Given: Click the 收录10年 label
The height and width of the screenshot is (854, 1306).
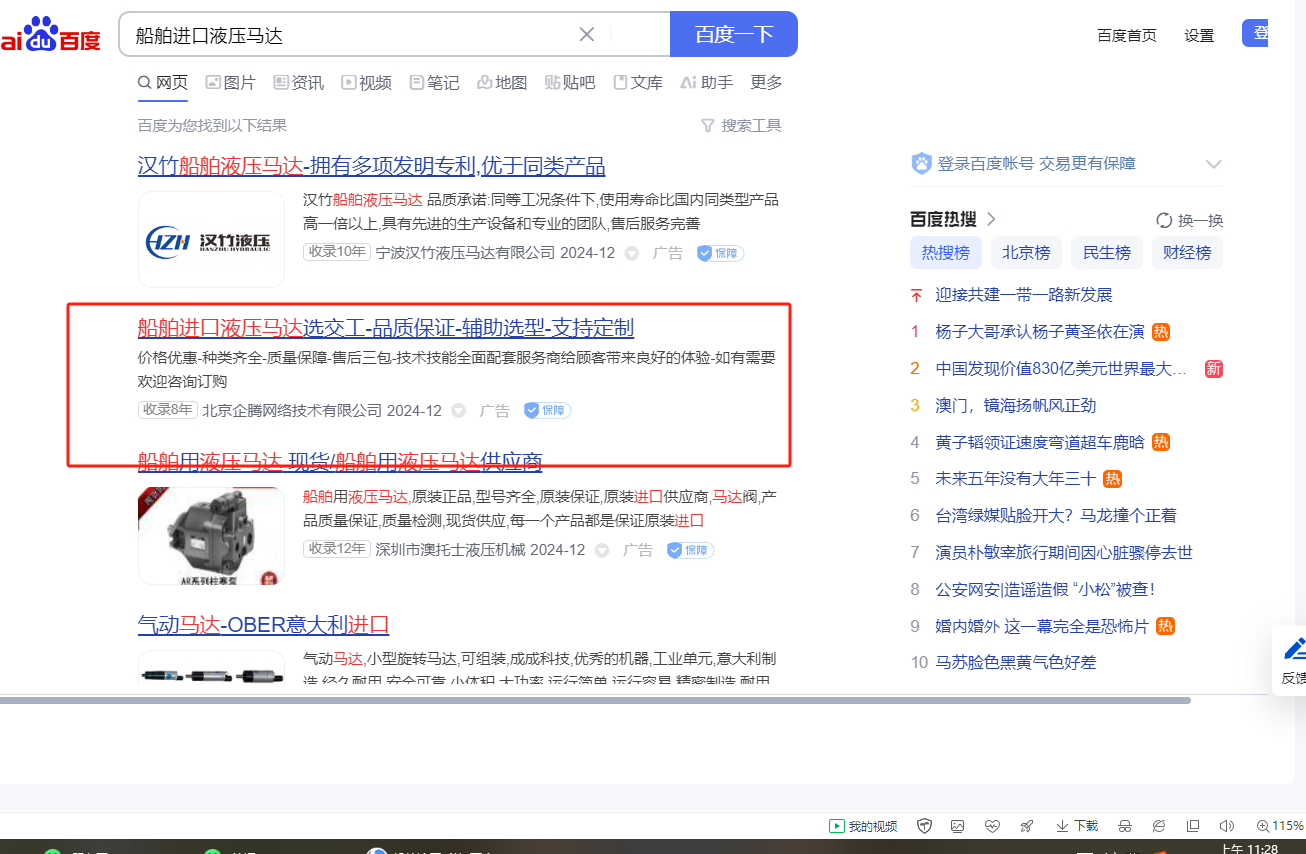Looking at the screenshot, I should pyautogui.click(x=337, y=252).
